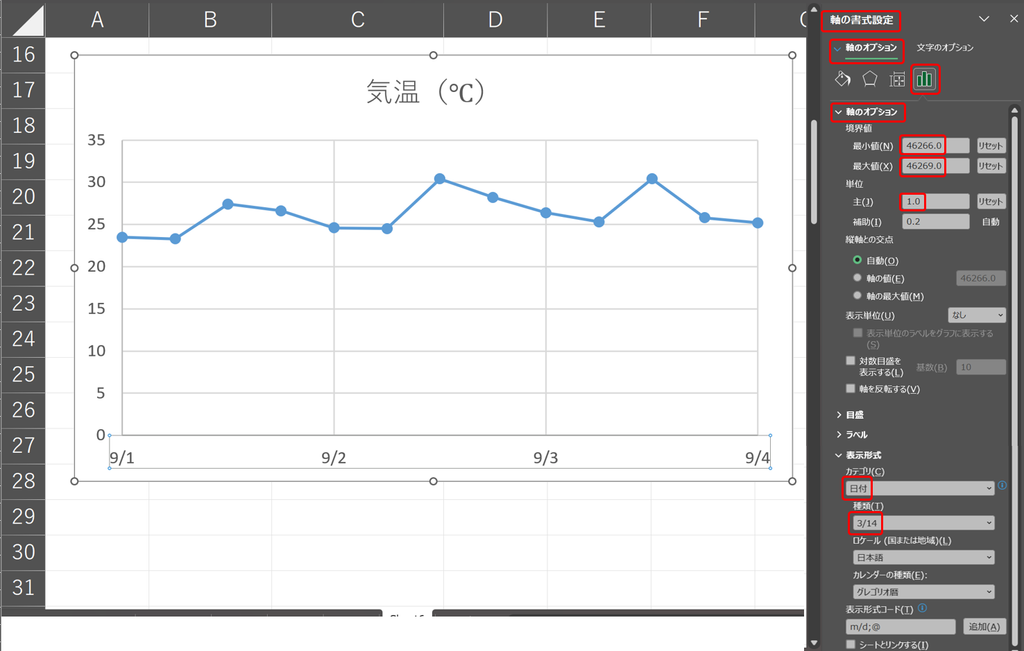Select the 軸の最大値(M) radio button
The width and height of the screenshot is (1024, 651).
pos(857,295)
